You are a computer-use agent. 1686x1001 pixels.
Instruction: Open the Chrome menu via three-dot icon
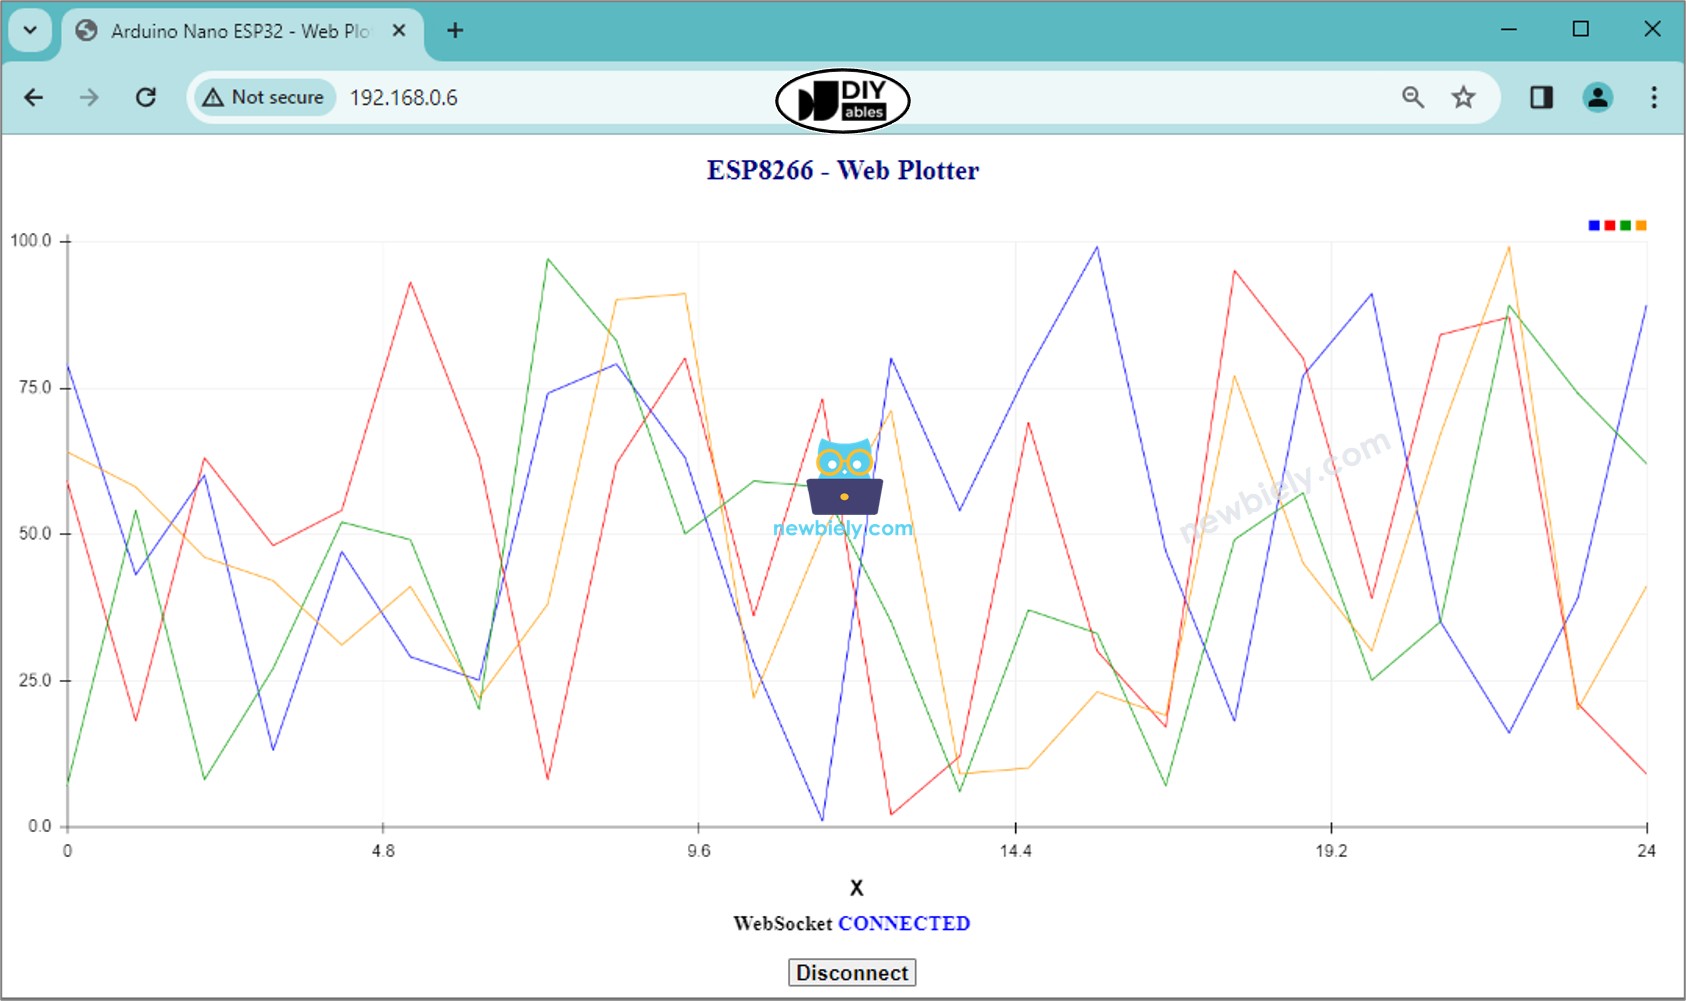1655,97
